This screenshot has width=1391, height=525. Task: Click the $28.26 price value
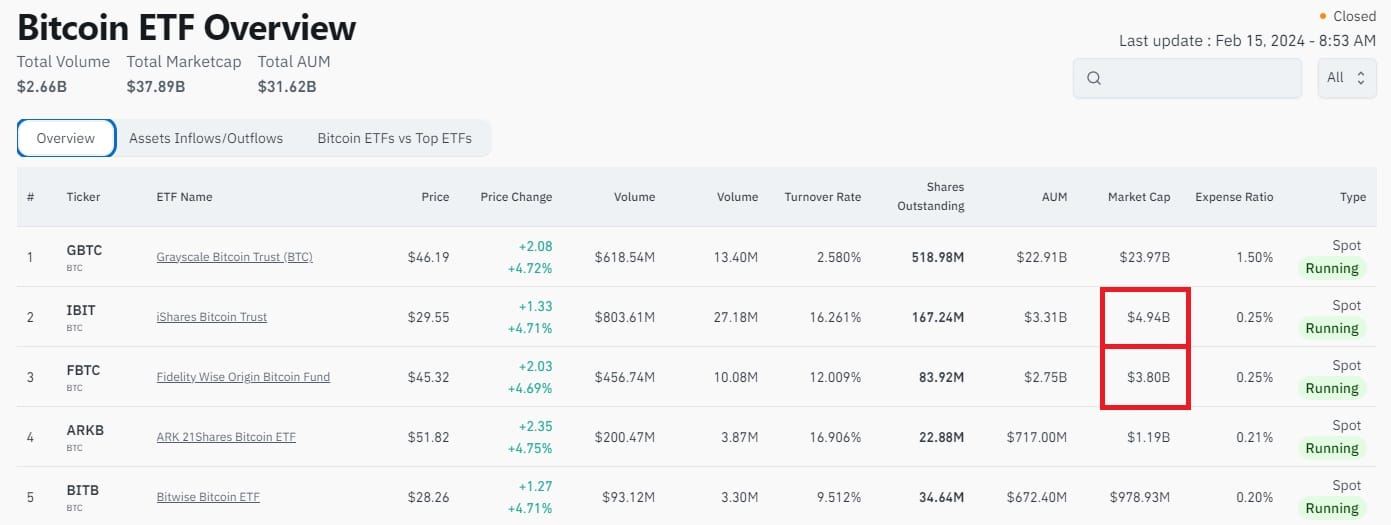(x=429, y=497)
